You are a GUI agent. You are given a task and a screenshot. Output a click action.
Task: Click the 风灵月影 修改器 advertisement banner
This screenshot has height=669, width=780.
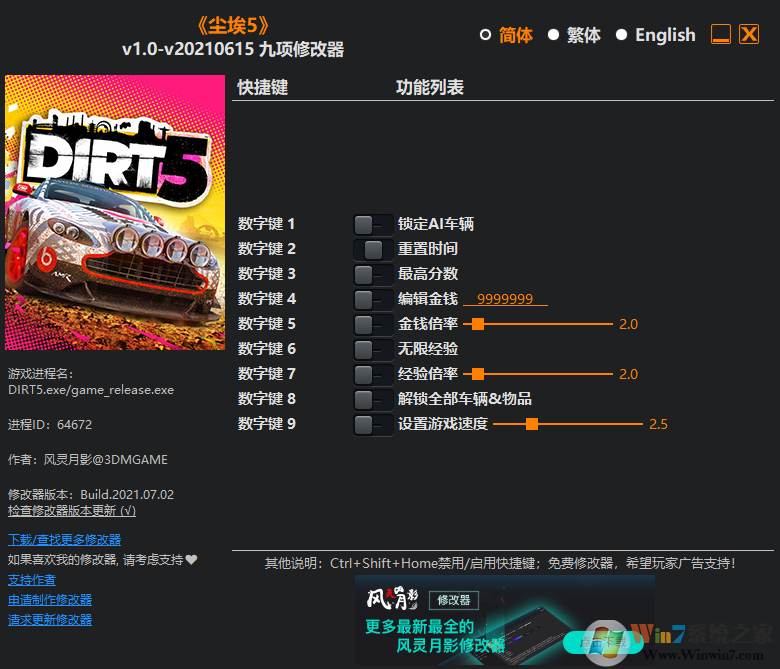(x=505, y=614)
